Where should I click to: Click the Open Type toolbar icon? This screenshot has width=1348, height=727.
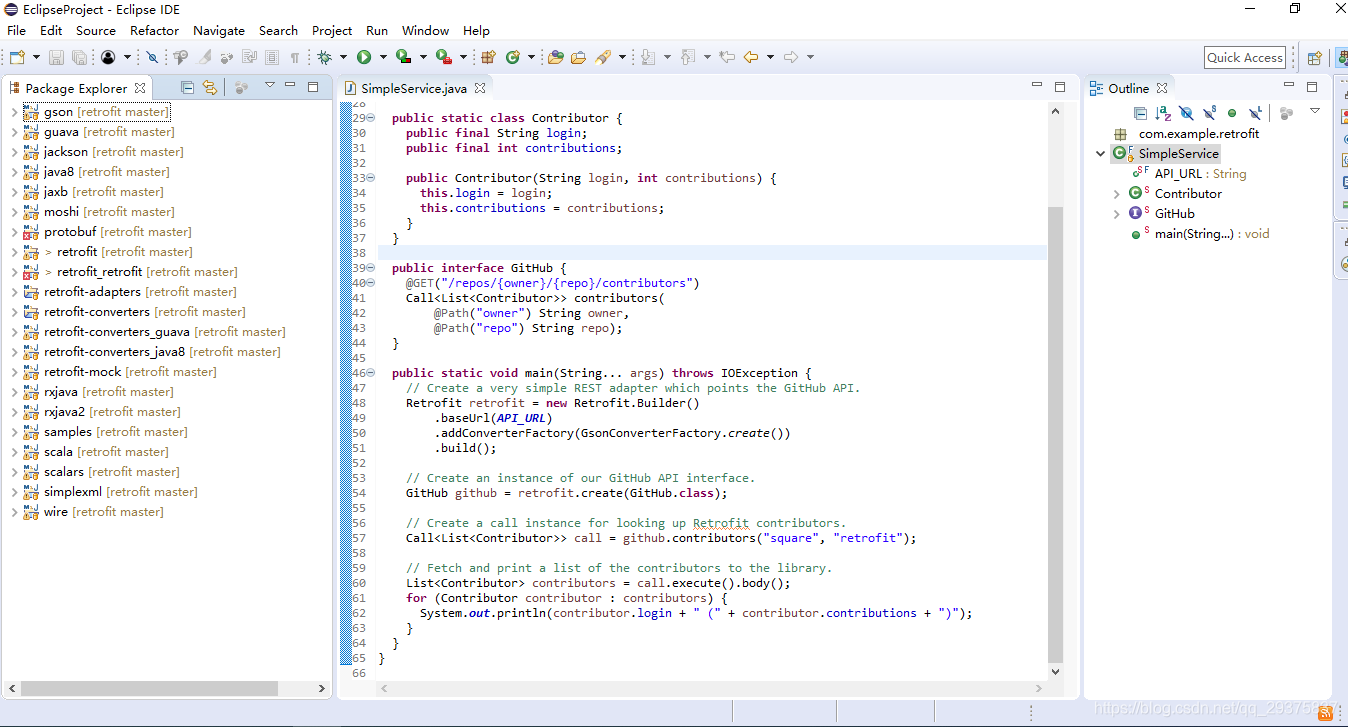[x=555, y=57]
